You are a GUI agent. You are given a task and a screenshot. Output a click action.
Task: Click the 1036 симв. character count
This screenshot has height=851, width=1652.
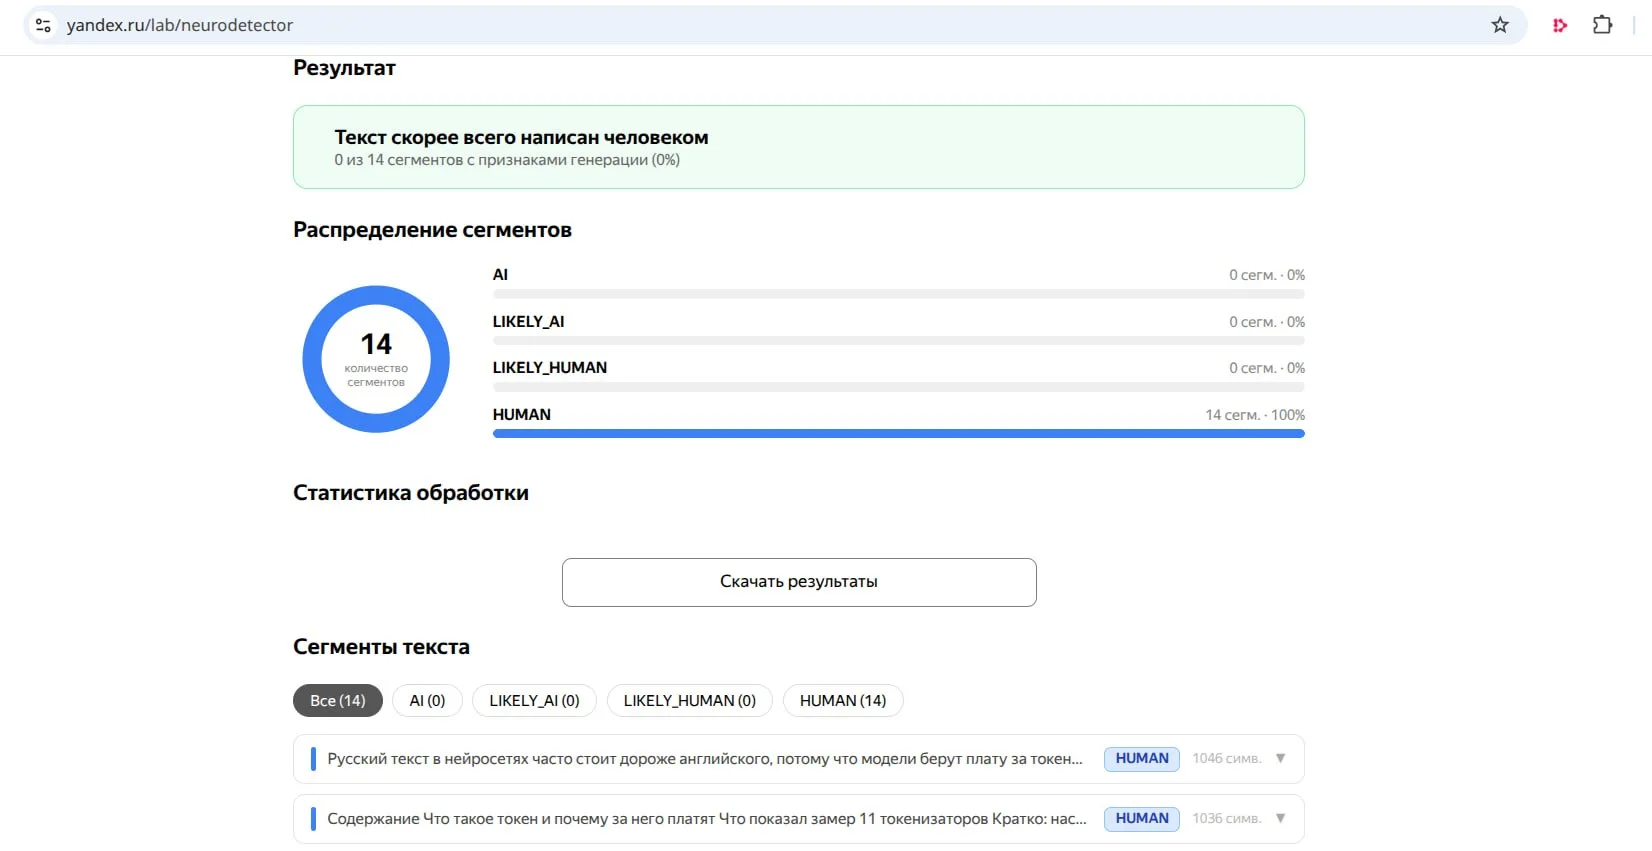(1226, 819)
